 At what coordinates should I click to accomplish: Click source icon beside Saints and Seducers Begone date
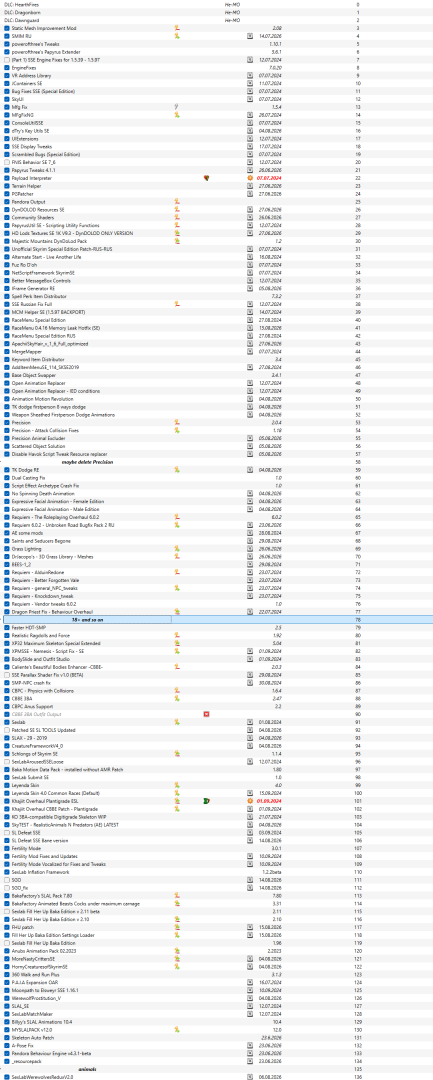tap(250, 541)
